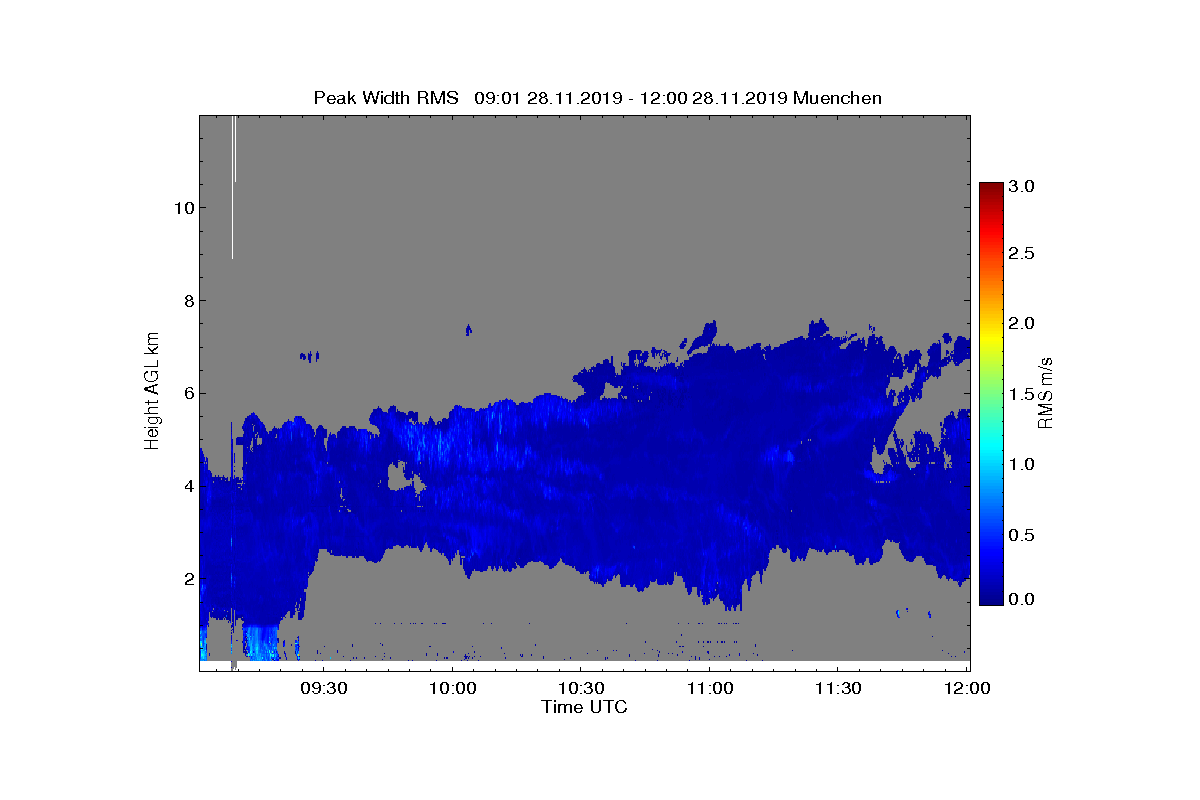Viewport: 1200px width, 800px height.
Task: Click the white vertical streak near 9 km
Action: point(233,187)
